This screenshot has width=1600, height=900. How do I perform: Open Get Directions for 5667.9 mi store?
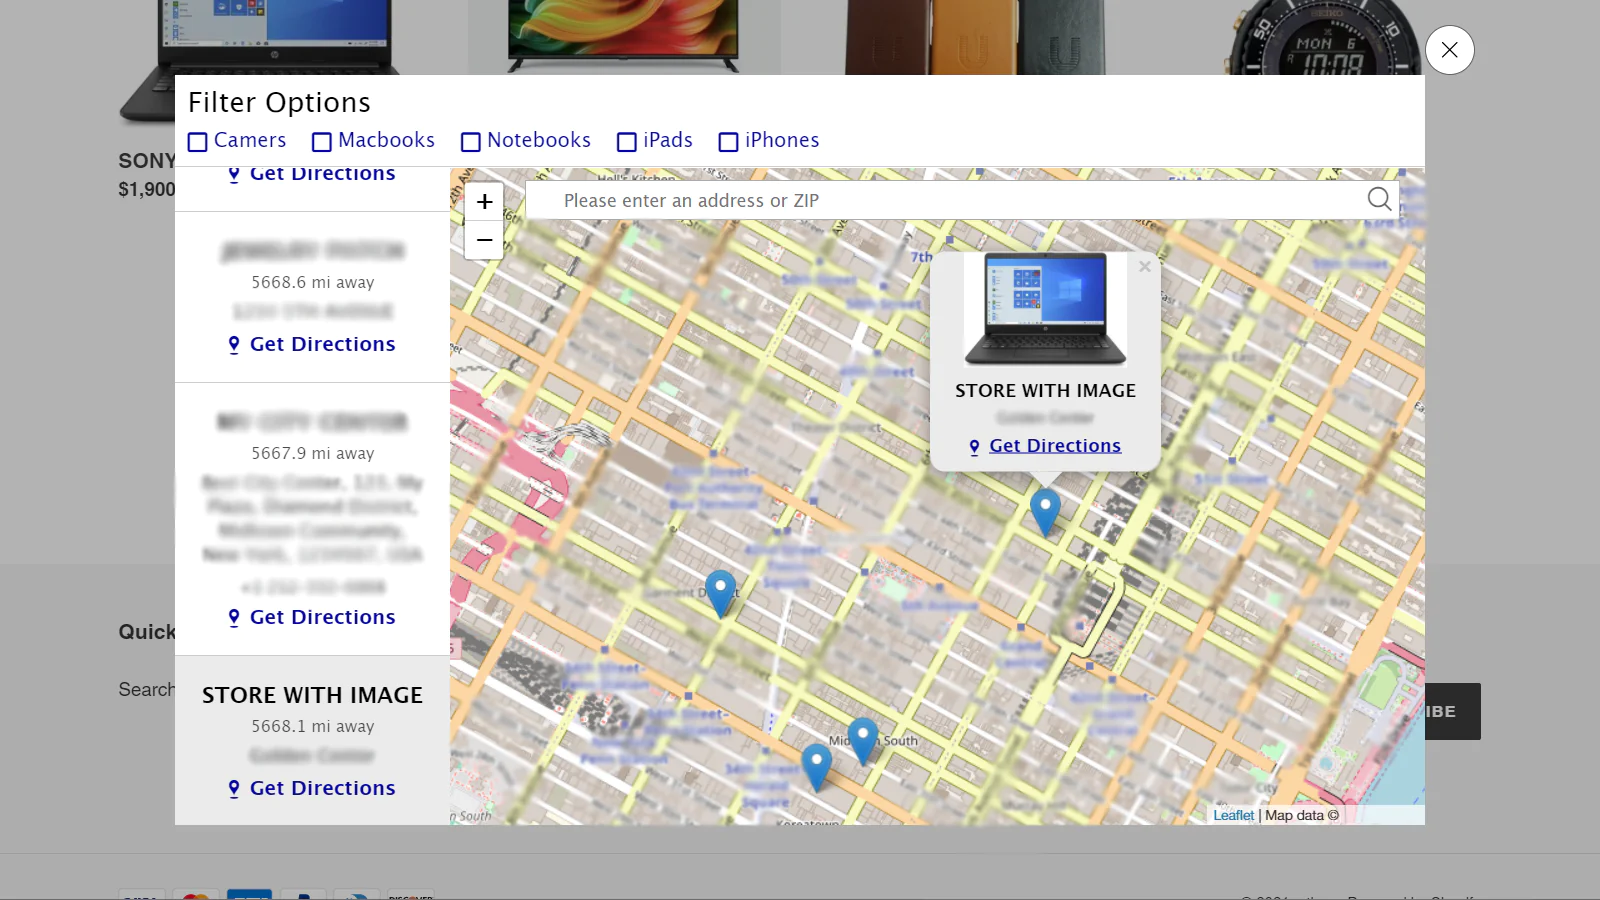322,617
